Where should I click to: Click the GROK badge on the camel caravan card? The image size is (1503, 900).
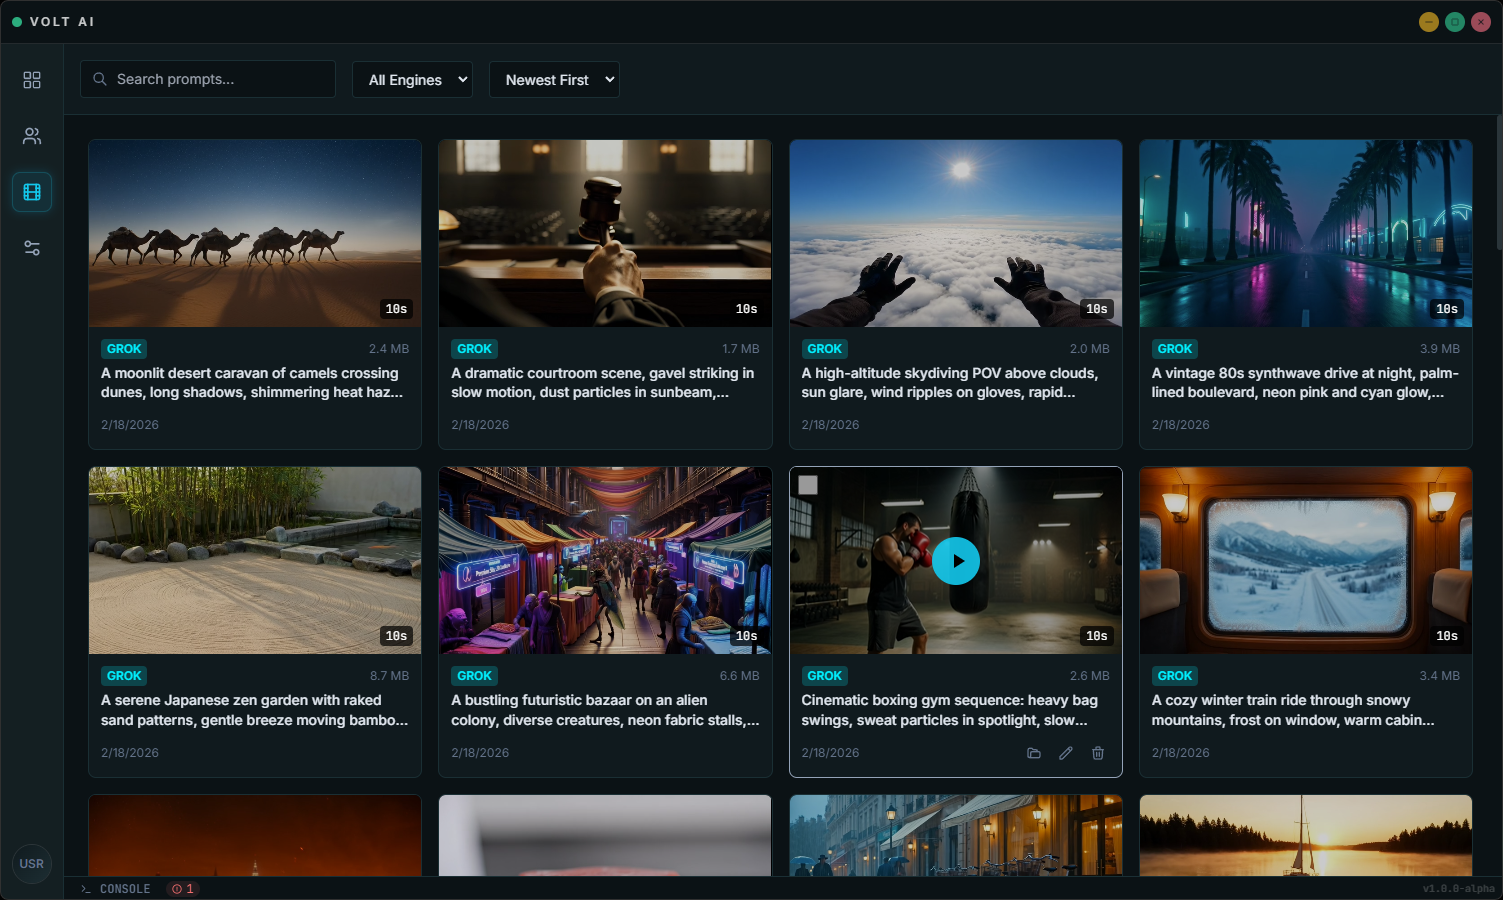point(124,348)
